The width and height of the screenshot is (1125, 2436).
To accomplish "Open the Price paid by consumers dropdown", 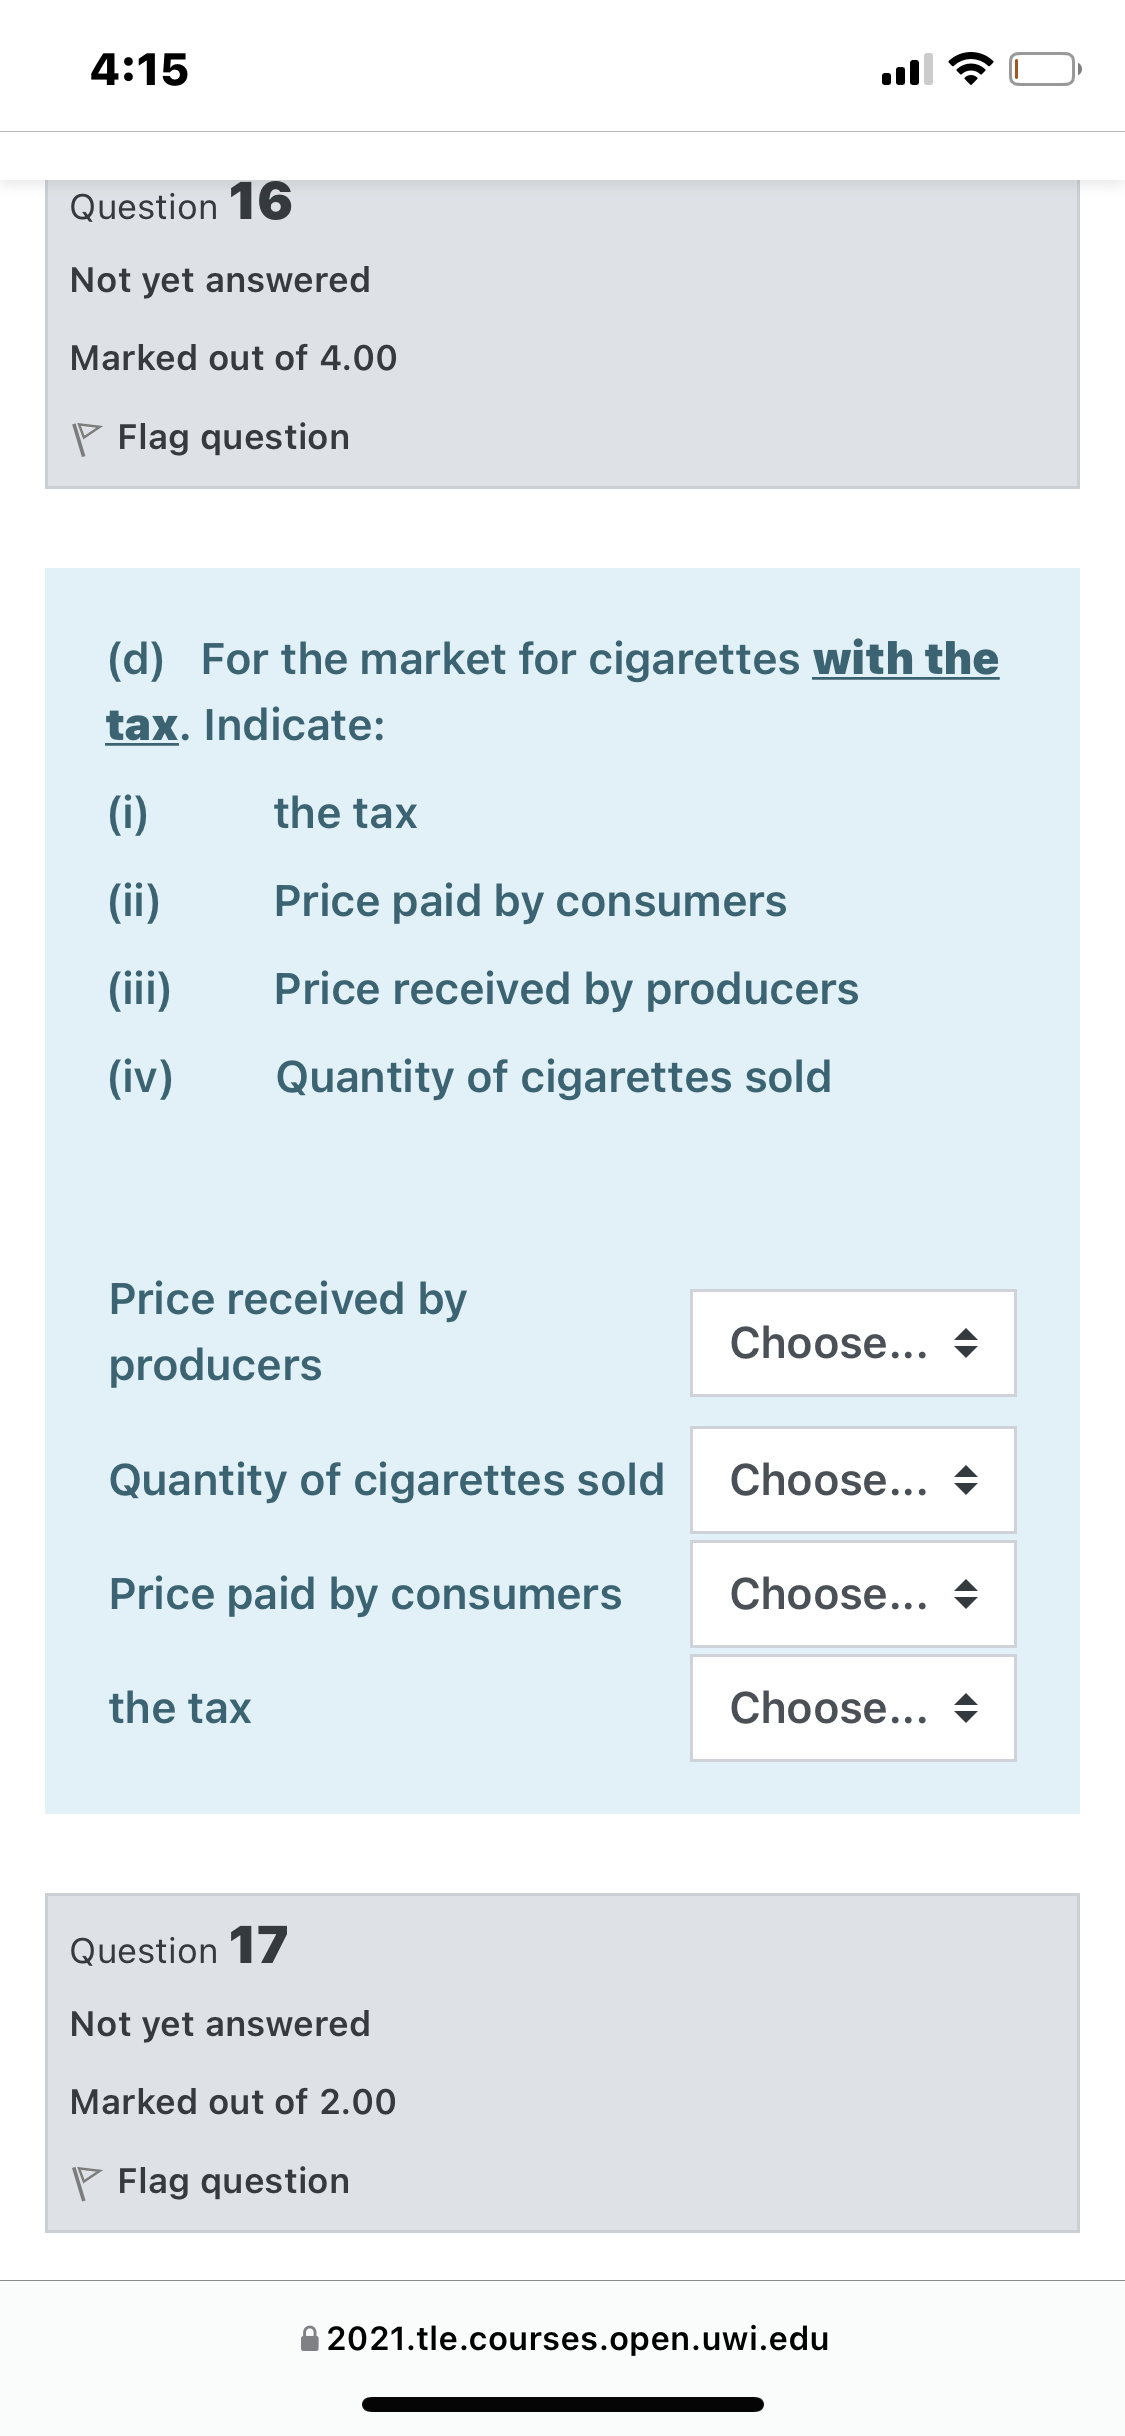I will 851,1594.
